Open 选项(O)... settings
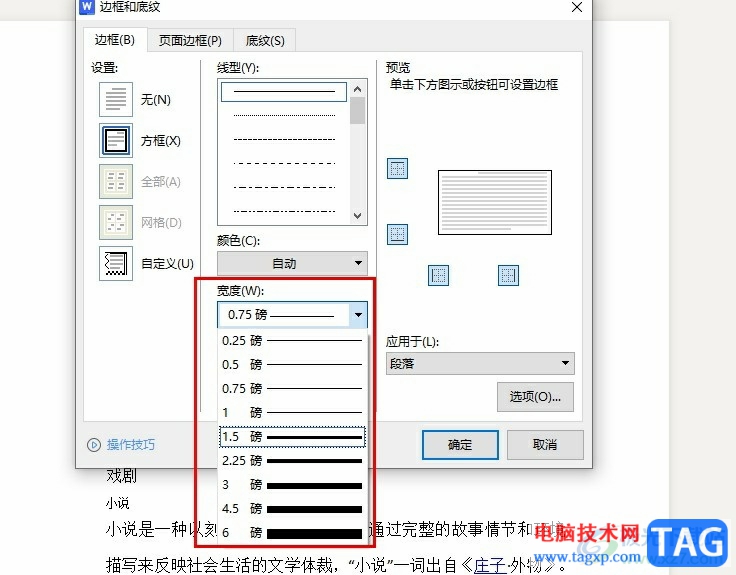The width and height of the screenshot is (736, 575). 535,397
